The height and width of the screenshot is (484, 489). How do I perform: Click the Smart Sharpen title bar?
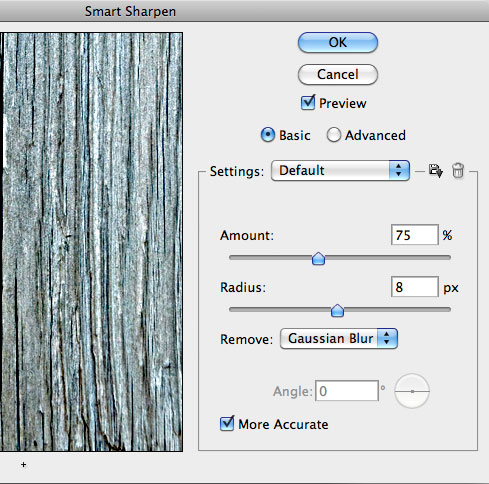(x=244, y=11)
